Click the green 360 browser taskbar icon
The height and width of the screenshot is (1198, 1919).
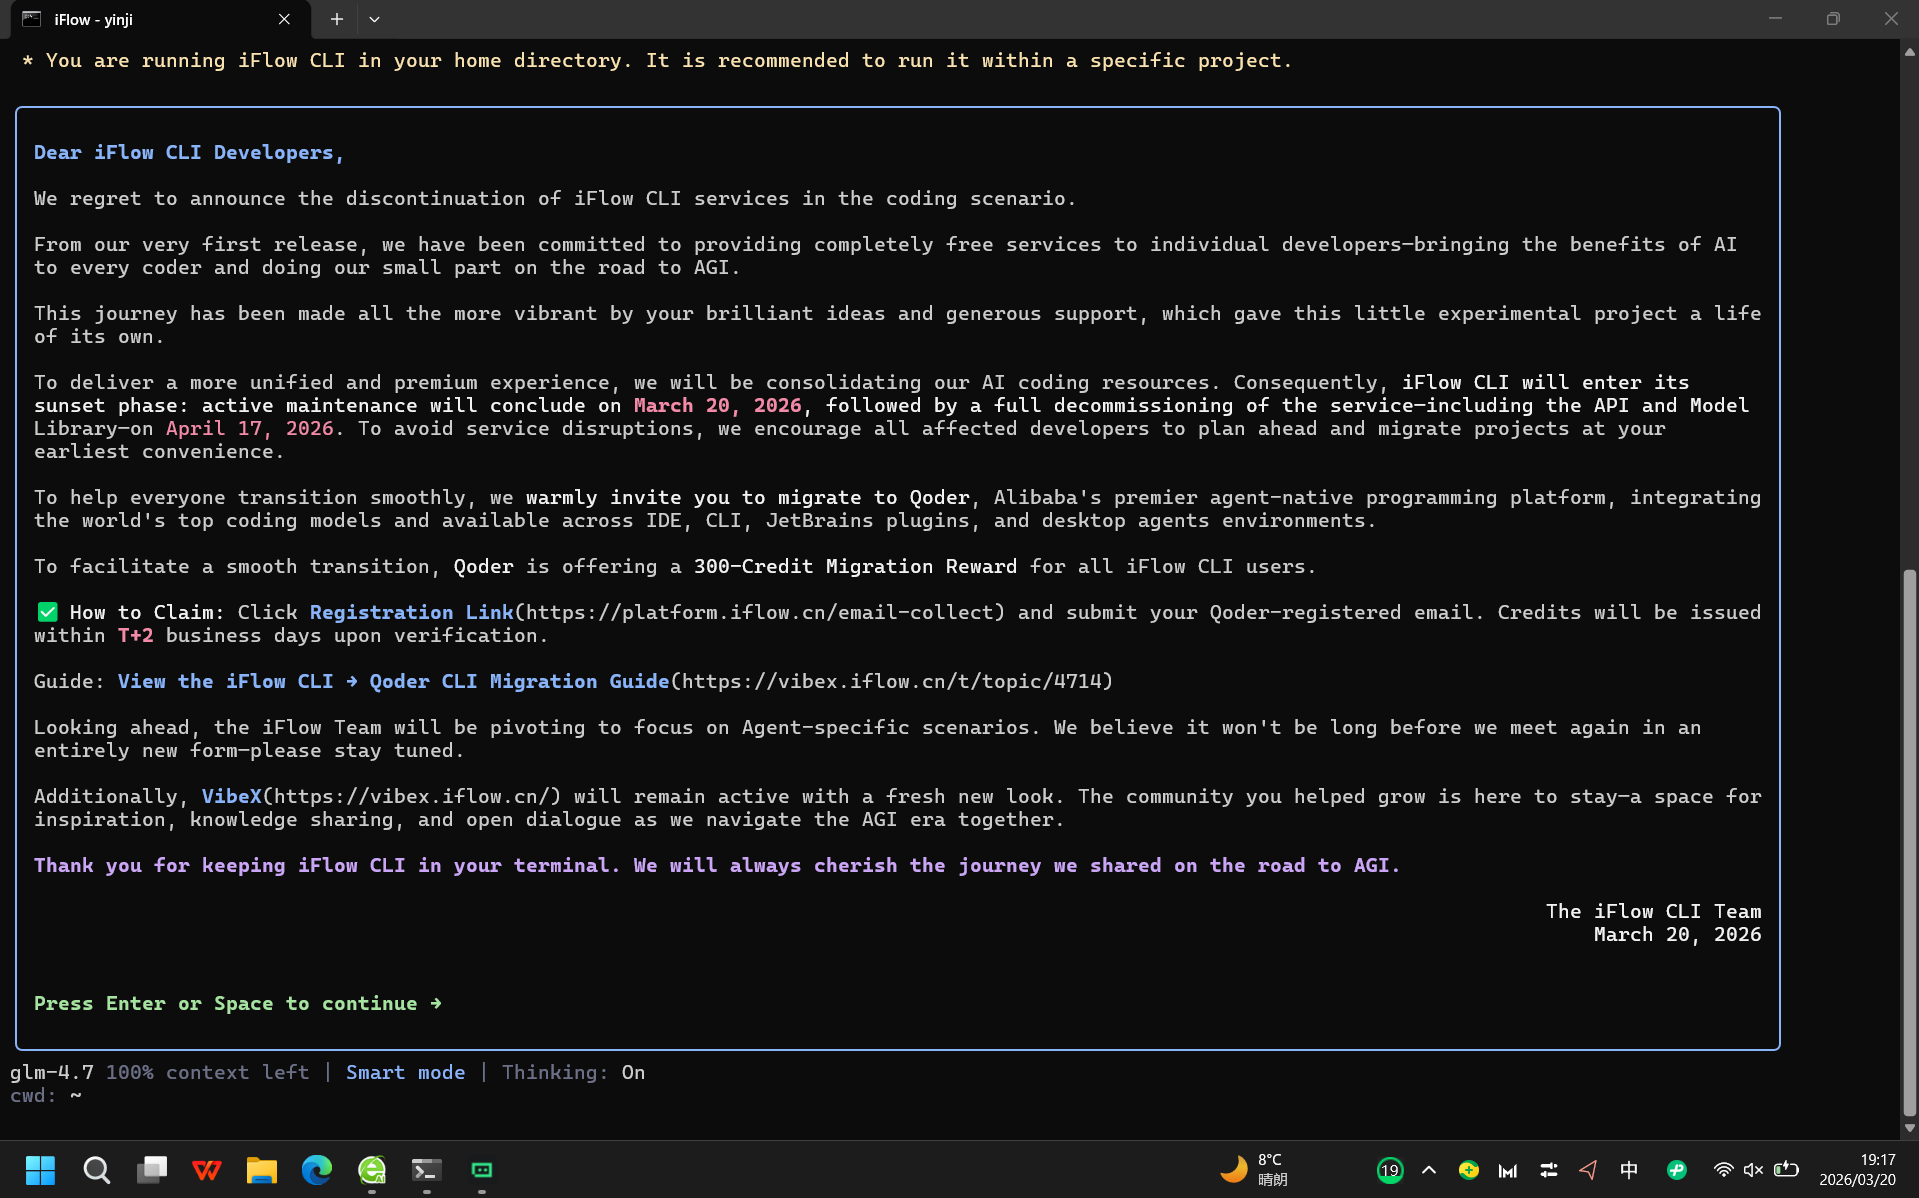[x=372, y=1170]
